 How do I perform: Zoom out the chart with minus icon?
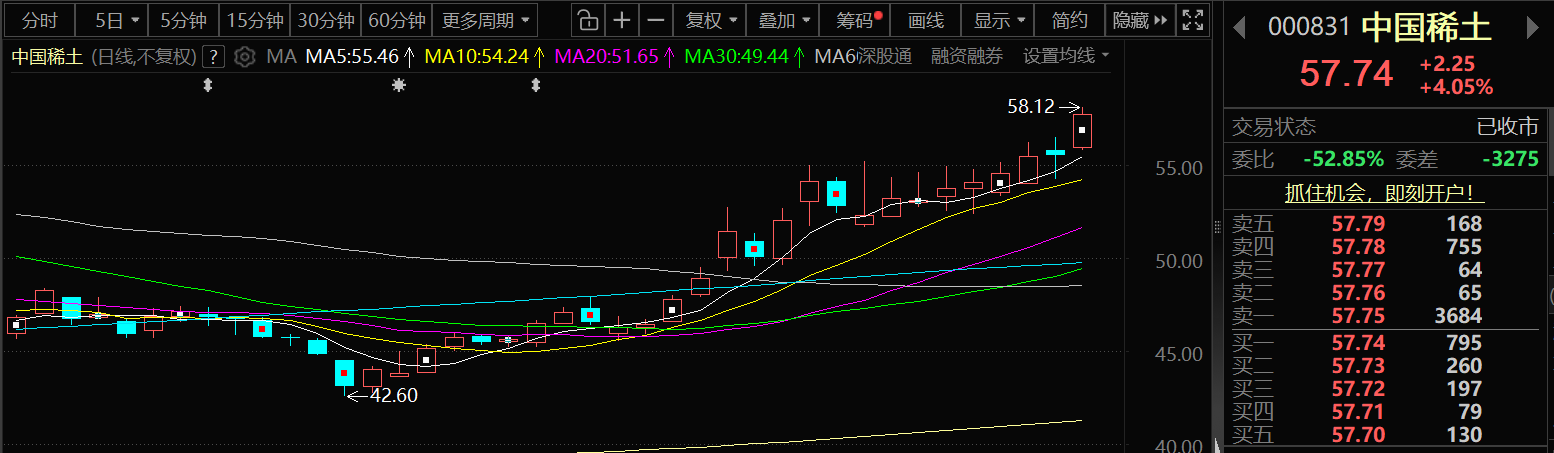pos(655,20)
